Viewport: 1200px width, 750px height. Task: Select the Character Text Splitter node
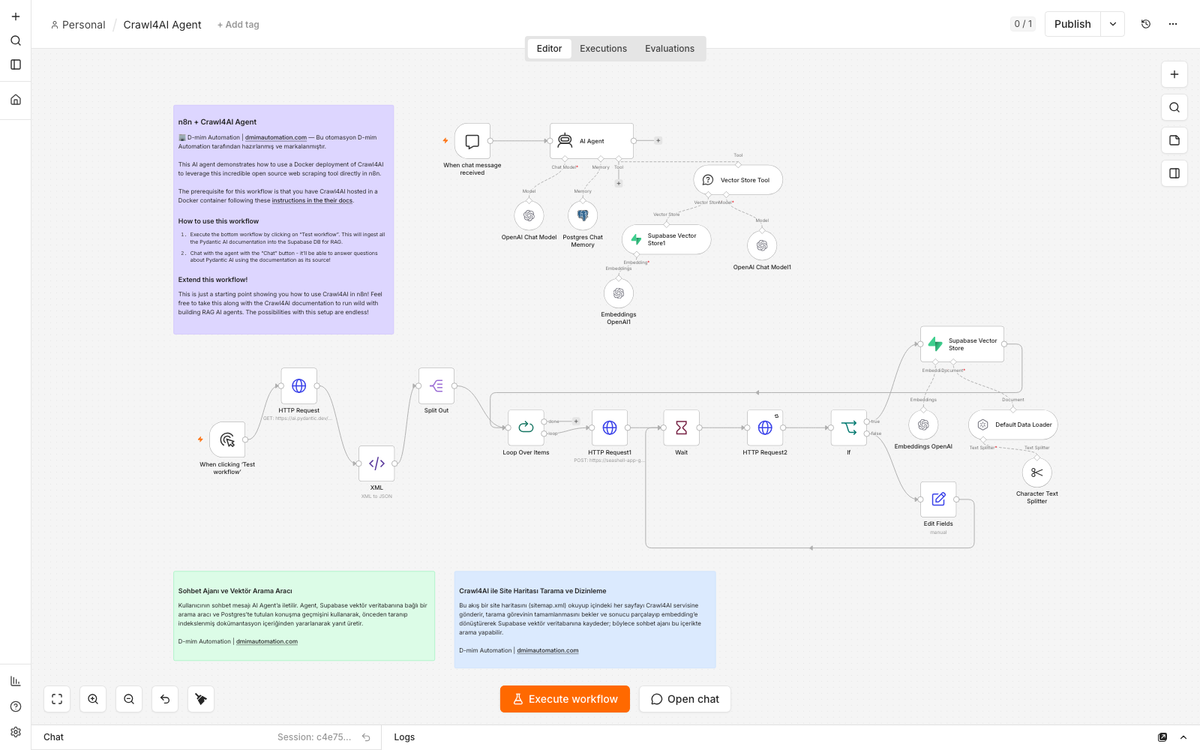click(1037, 473)
